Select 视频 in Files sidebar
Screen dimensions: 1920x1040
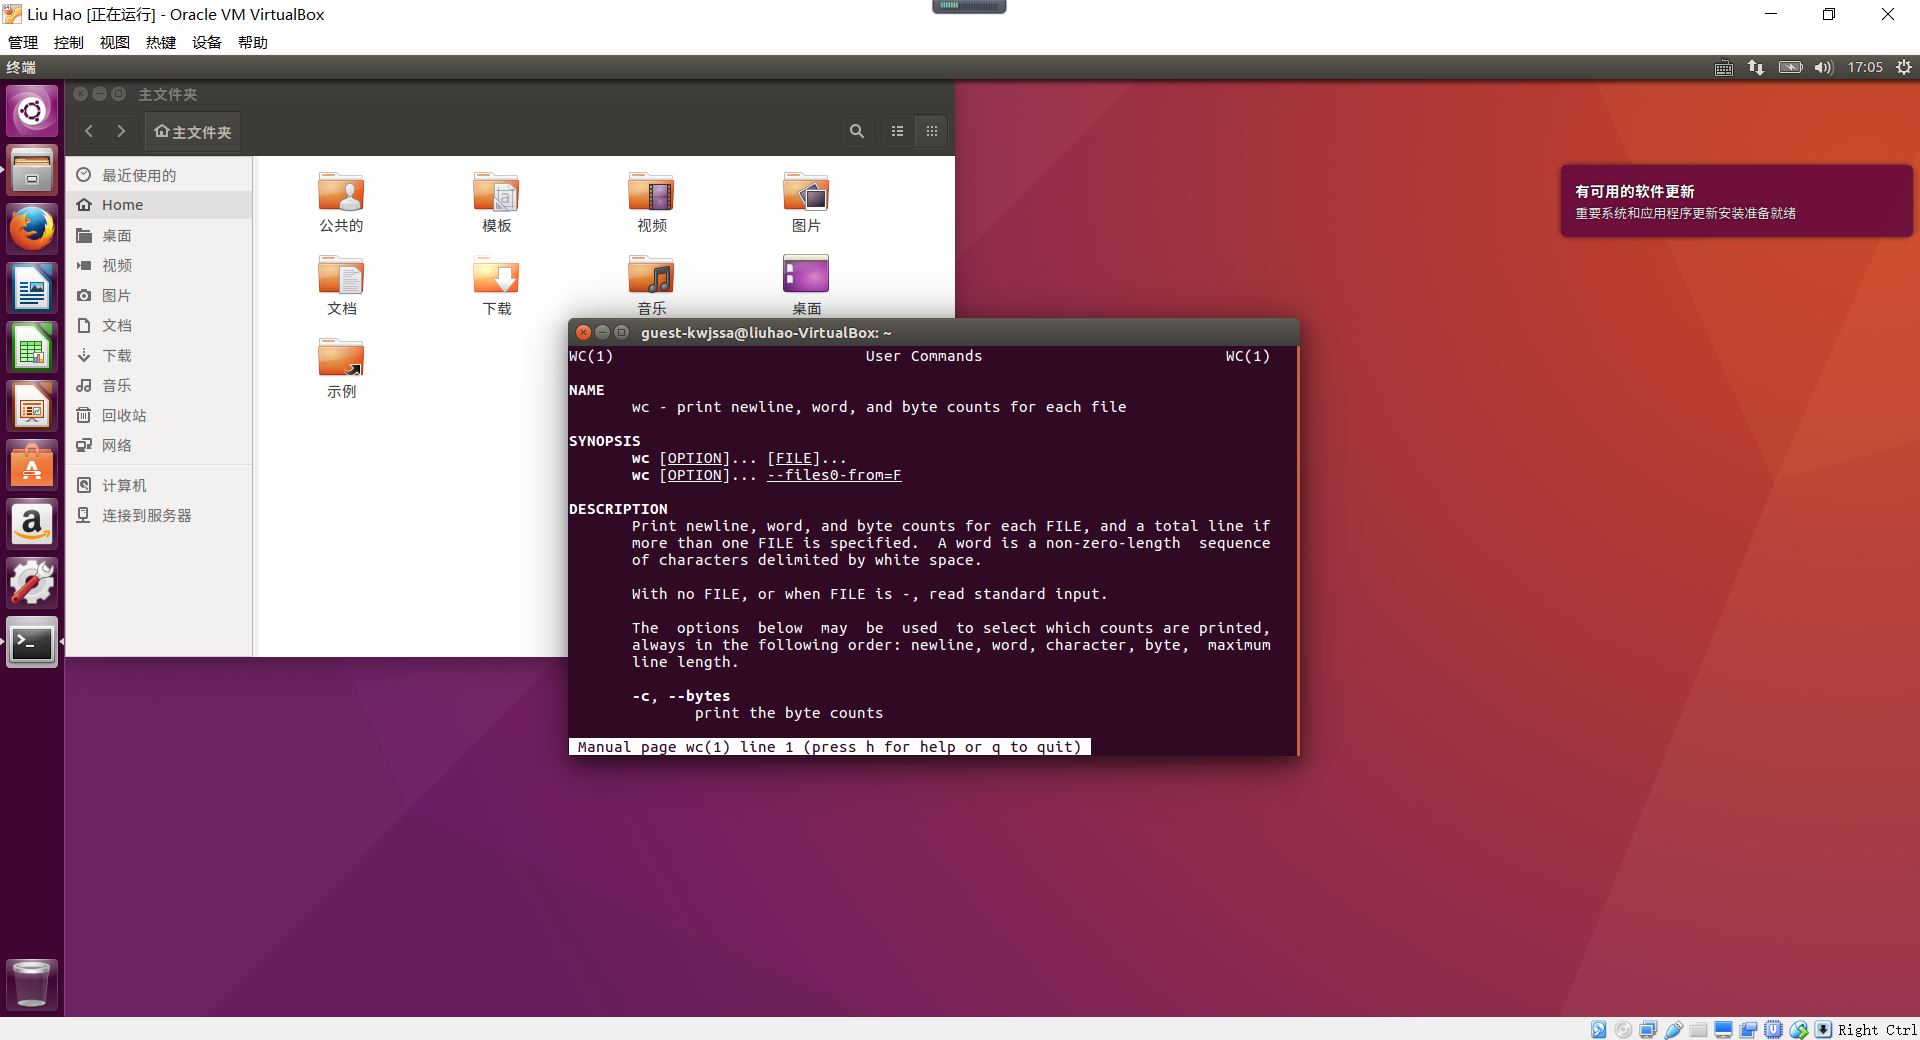pos(159,265)
